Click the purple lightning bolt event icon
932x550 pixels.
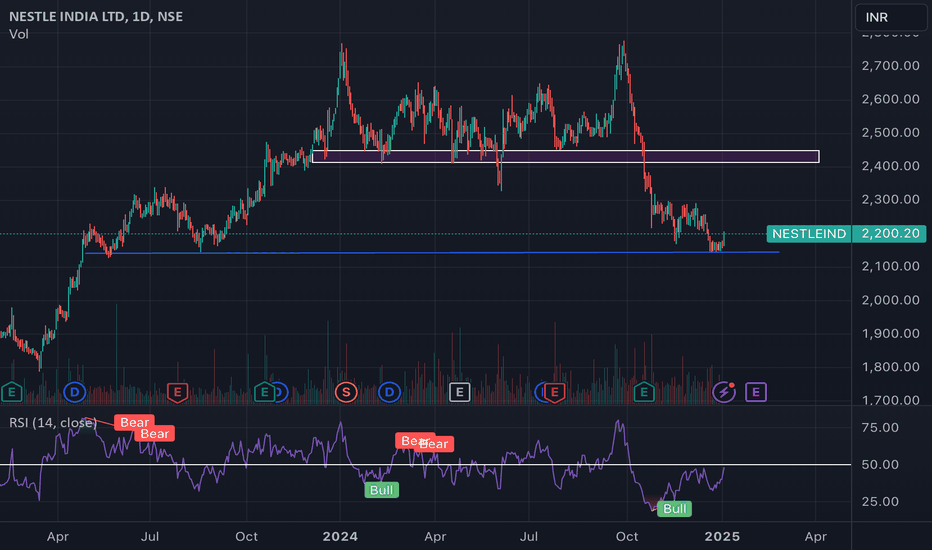coord(723,392)
